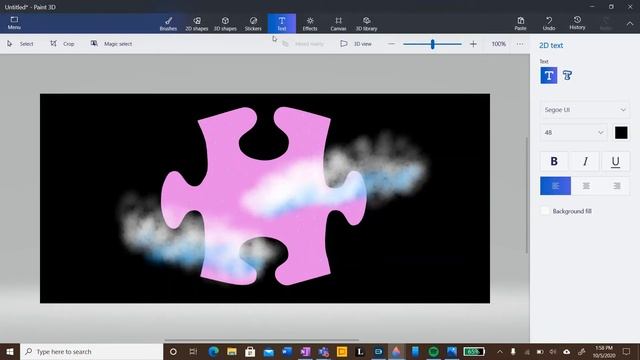Open the Windows Start menu
This screenshot has height=360, width=640.
(x=10, y=351)
